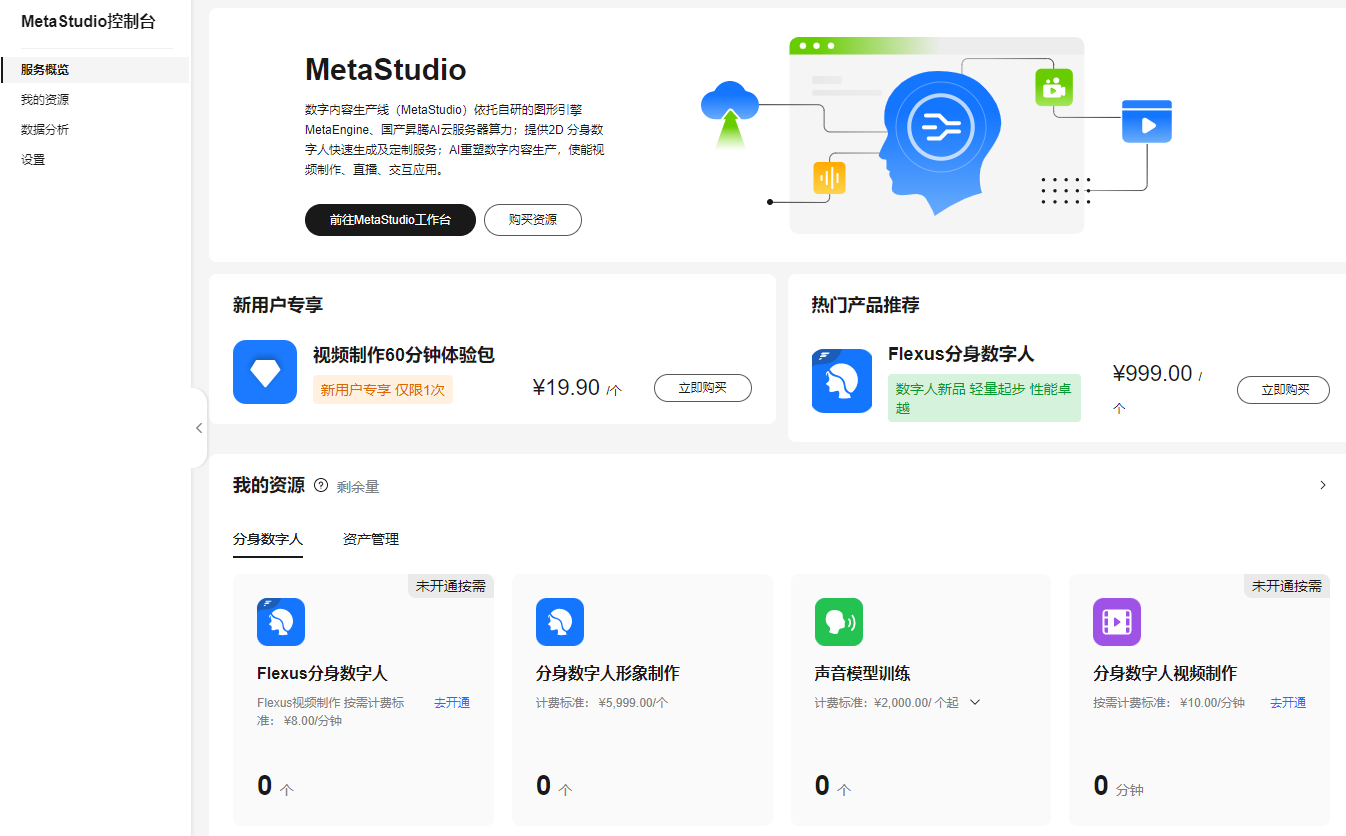This screenshot has width=1346, height=836.
Task: Click the 剩余量 label
Action: click(x=358, y=487)
